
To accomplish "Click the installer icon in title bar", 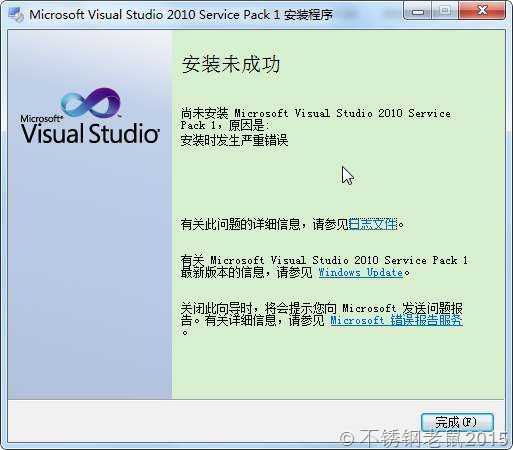I will point(16,15).
